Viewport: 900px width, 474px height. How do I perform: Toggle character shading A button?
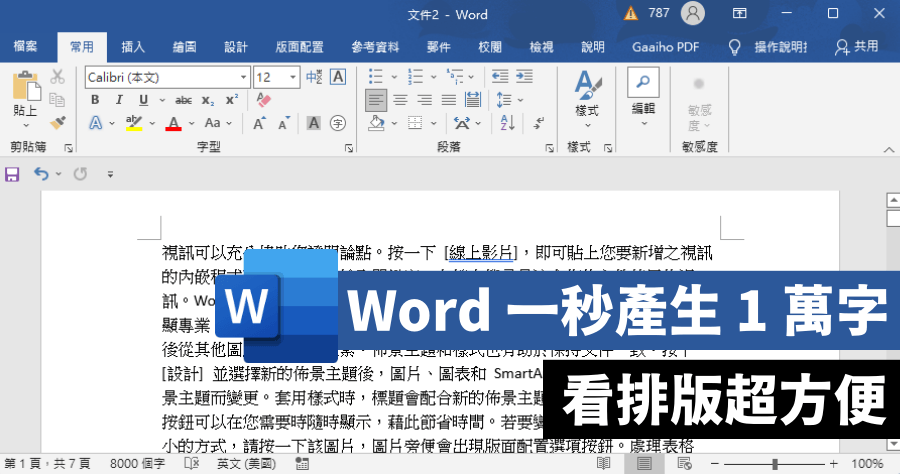click(313, 123)
